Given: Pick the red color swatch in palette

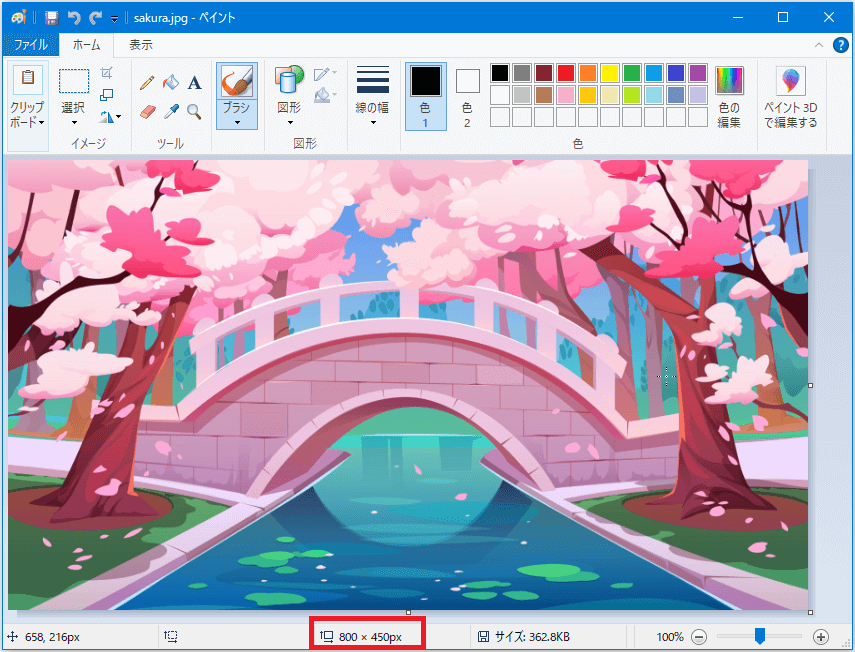Looking at the screenshot, I should coord(566,73).
